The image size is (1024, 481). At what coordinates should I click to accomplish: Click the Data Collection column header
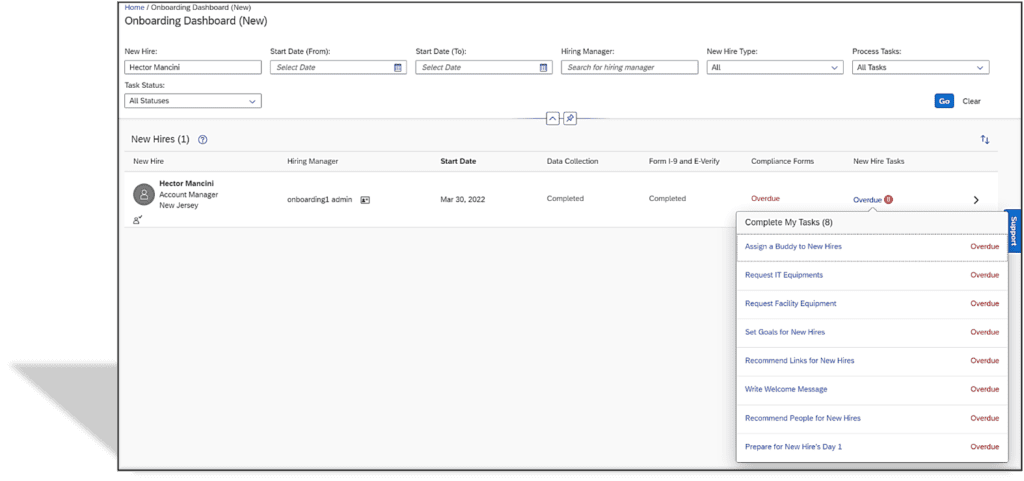(x=572, y=161)
